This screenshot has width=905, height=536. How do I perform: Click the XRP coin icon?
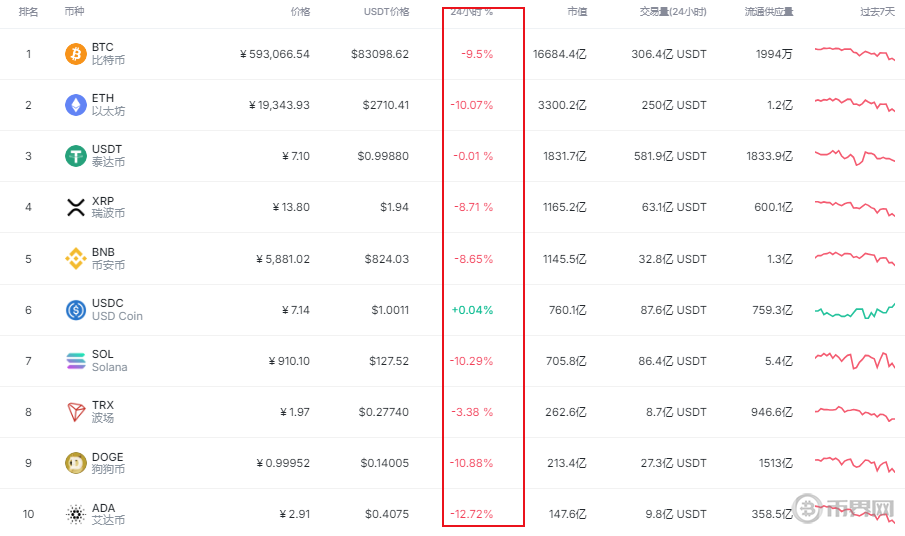click(x=76, y=208)
